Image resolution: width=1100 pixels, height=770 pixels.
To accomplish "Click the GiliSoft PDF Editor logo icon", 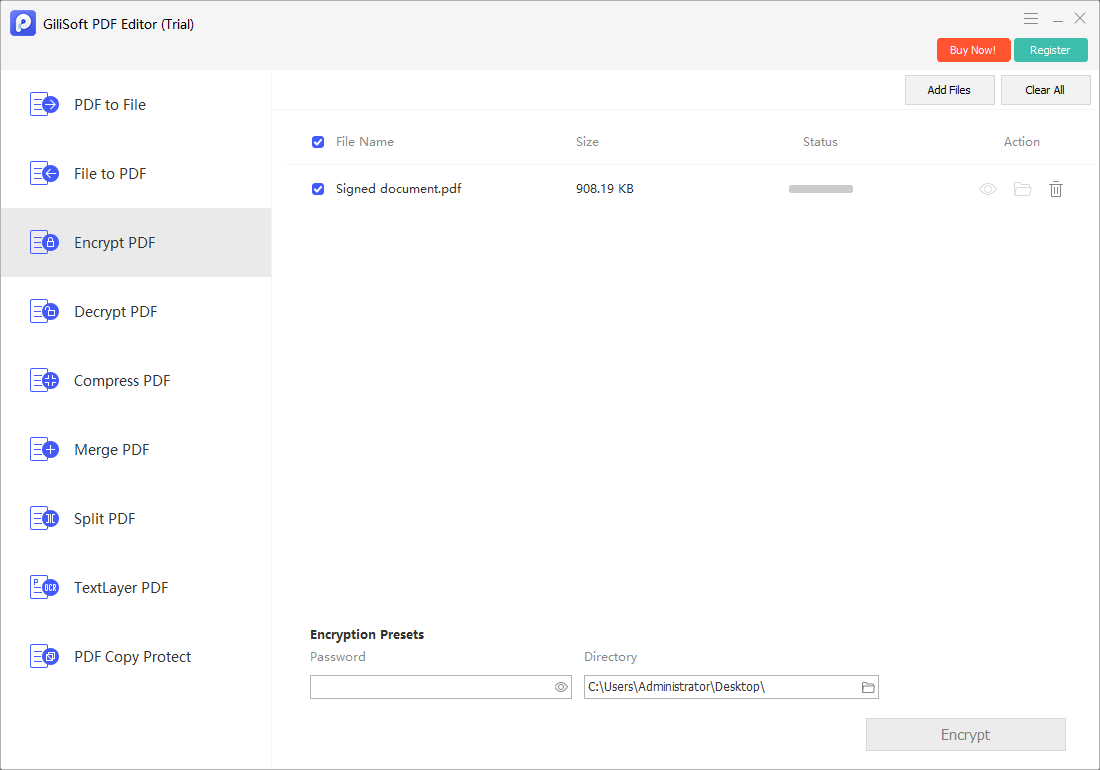I will [22, 23].
